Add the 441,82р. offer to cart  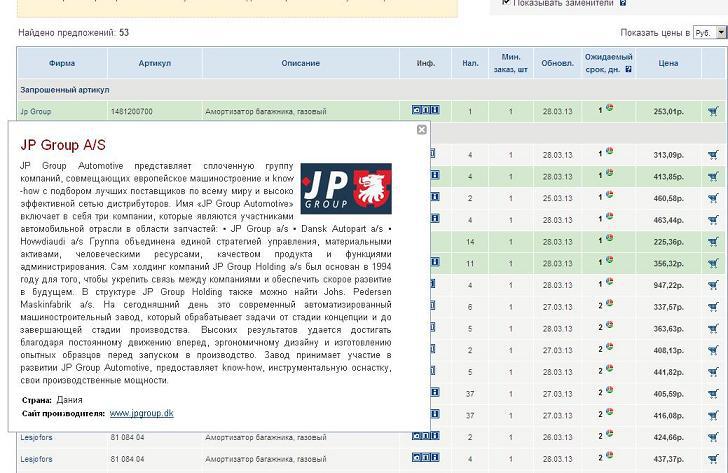713,372
